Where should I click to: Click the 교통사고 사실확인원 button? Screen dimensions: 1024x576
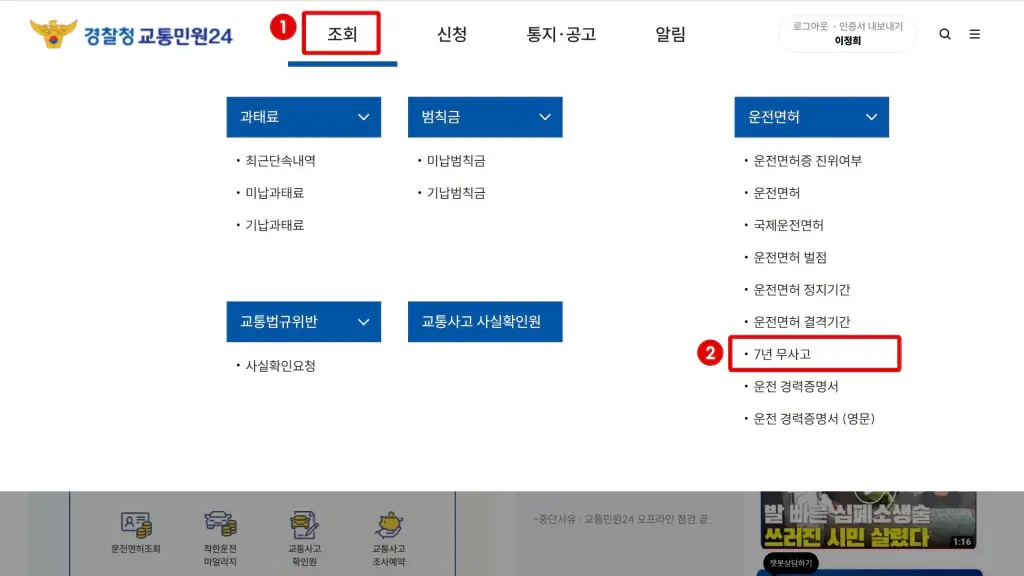pos(485,321)
